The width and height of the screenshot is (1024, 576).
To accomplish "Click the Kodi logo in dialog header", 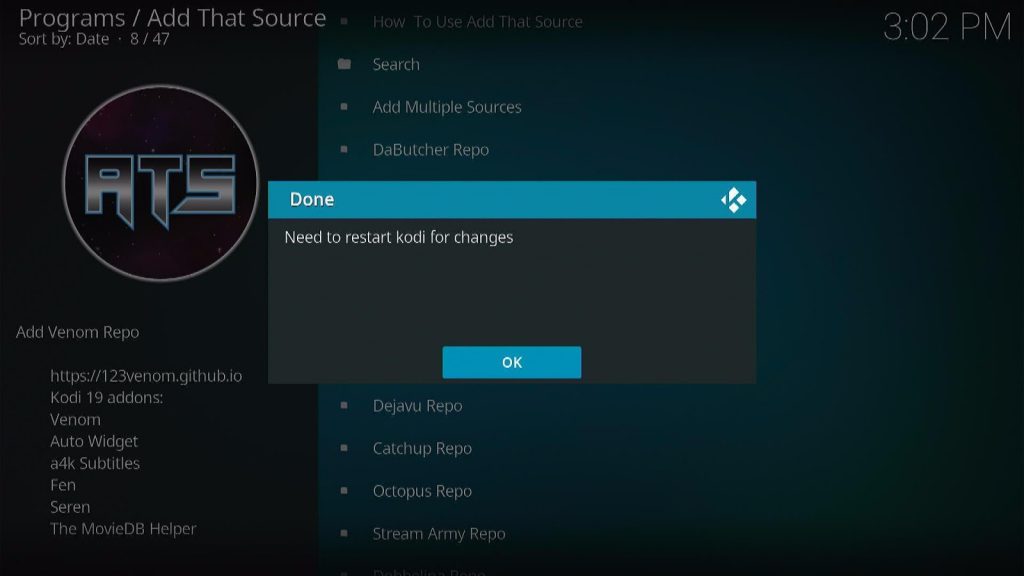I will (733, 200).
